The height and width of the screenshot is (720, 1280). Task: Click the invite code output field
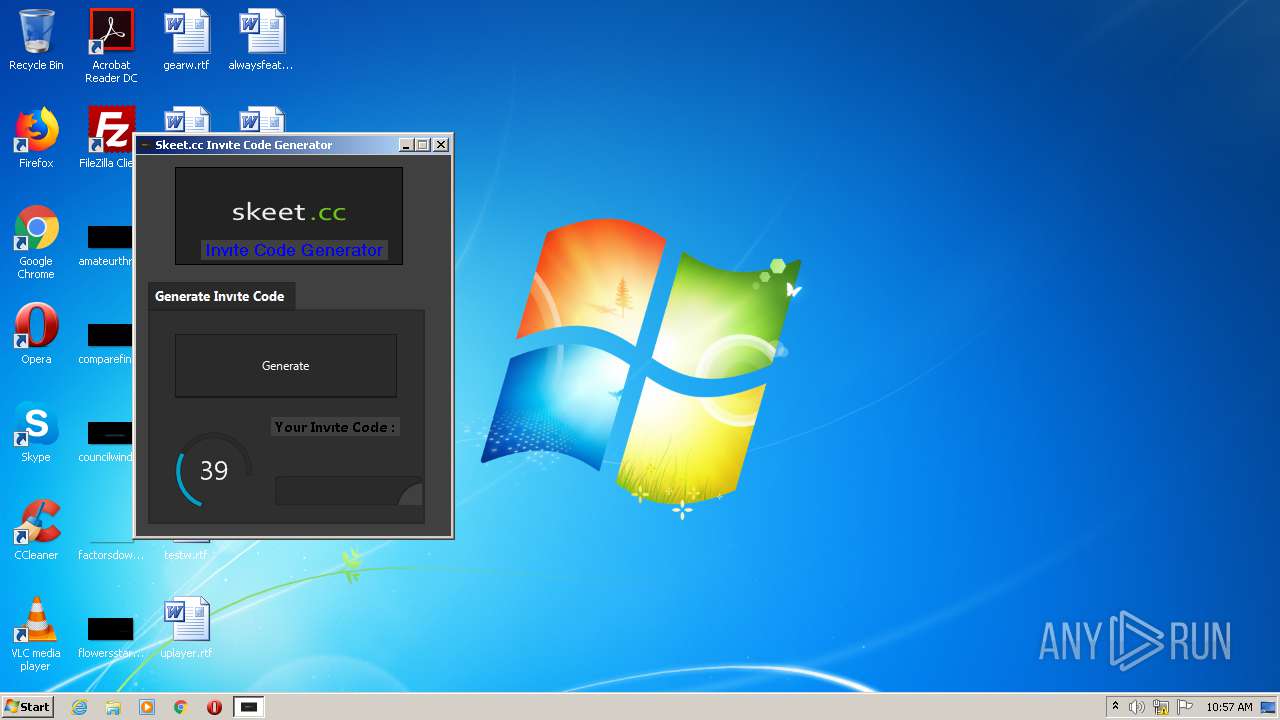(349, 491)
